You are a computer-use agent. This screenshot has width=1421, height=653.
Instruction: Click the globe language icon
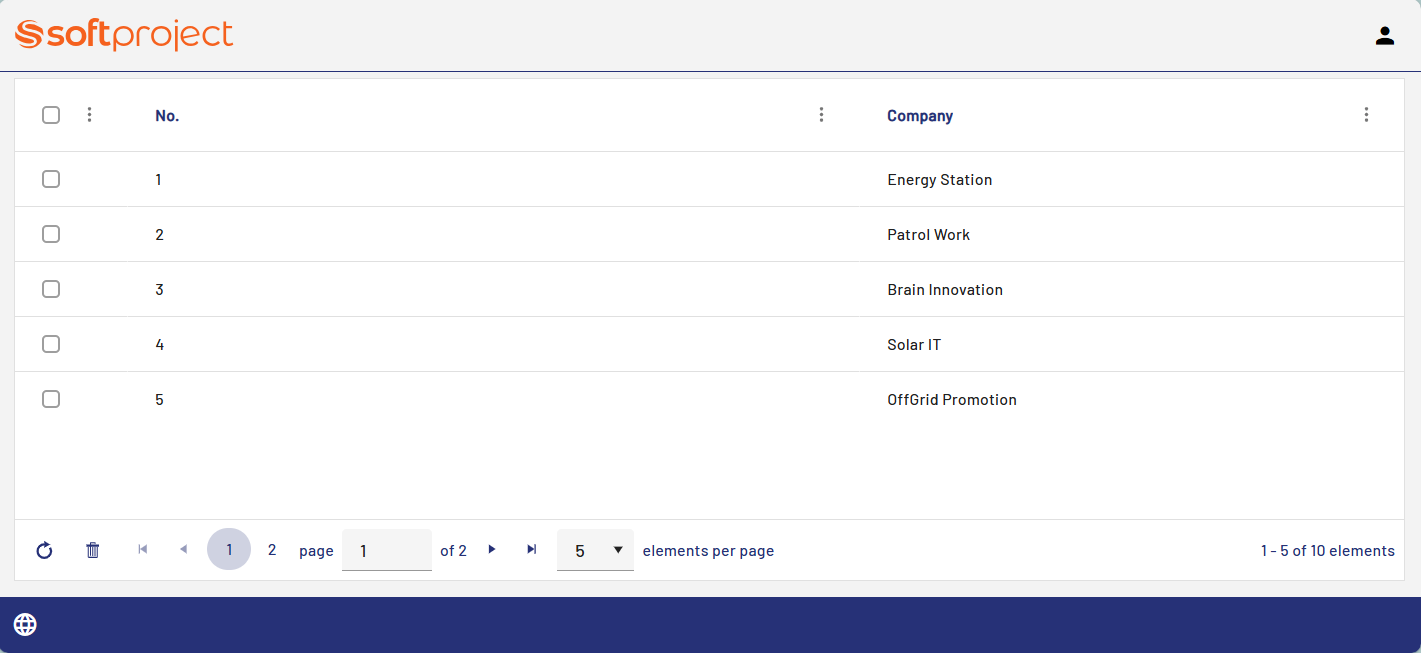[x=25, y=625]
